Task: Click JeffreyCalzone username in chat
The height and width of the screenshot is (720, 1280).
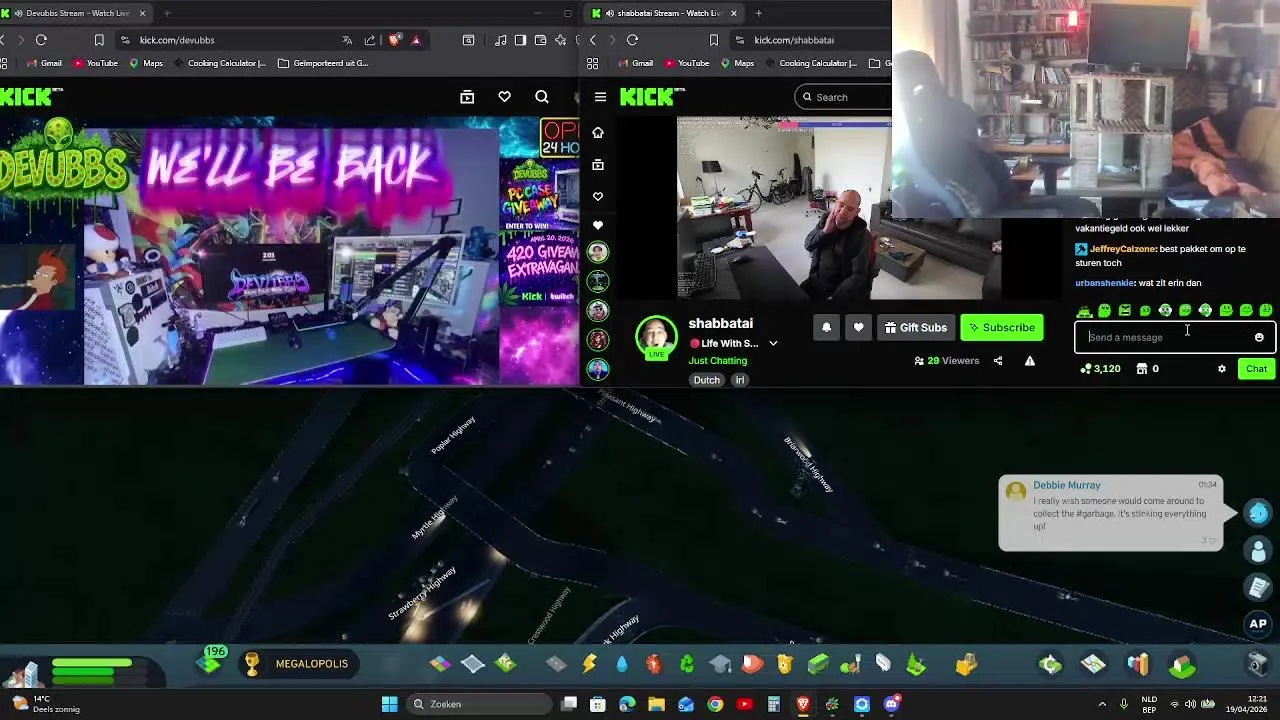Action: point(1122,249)
